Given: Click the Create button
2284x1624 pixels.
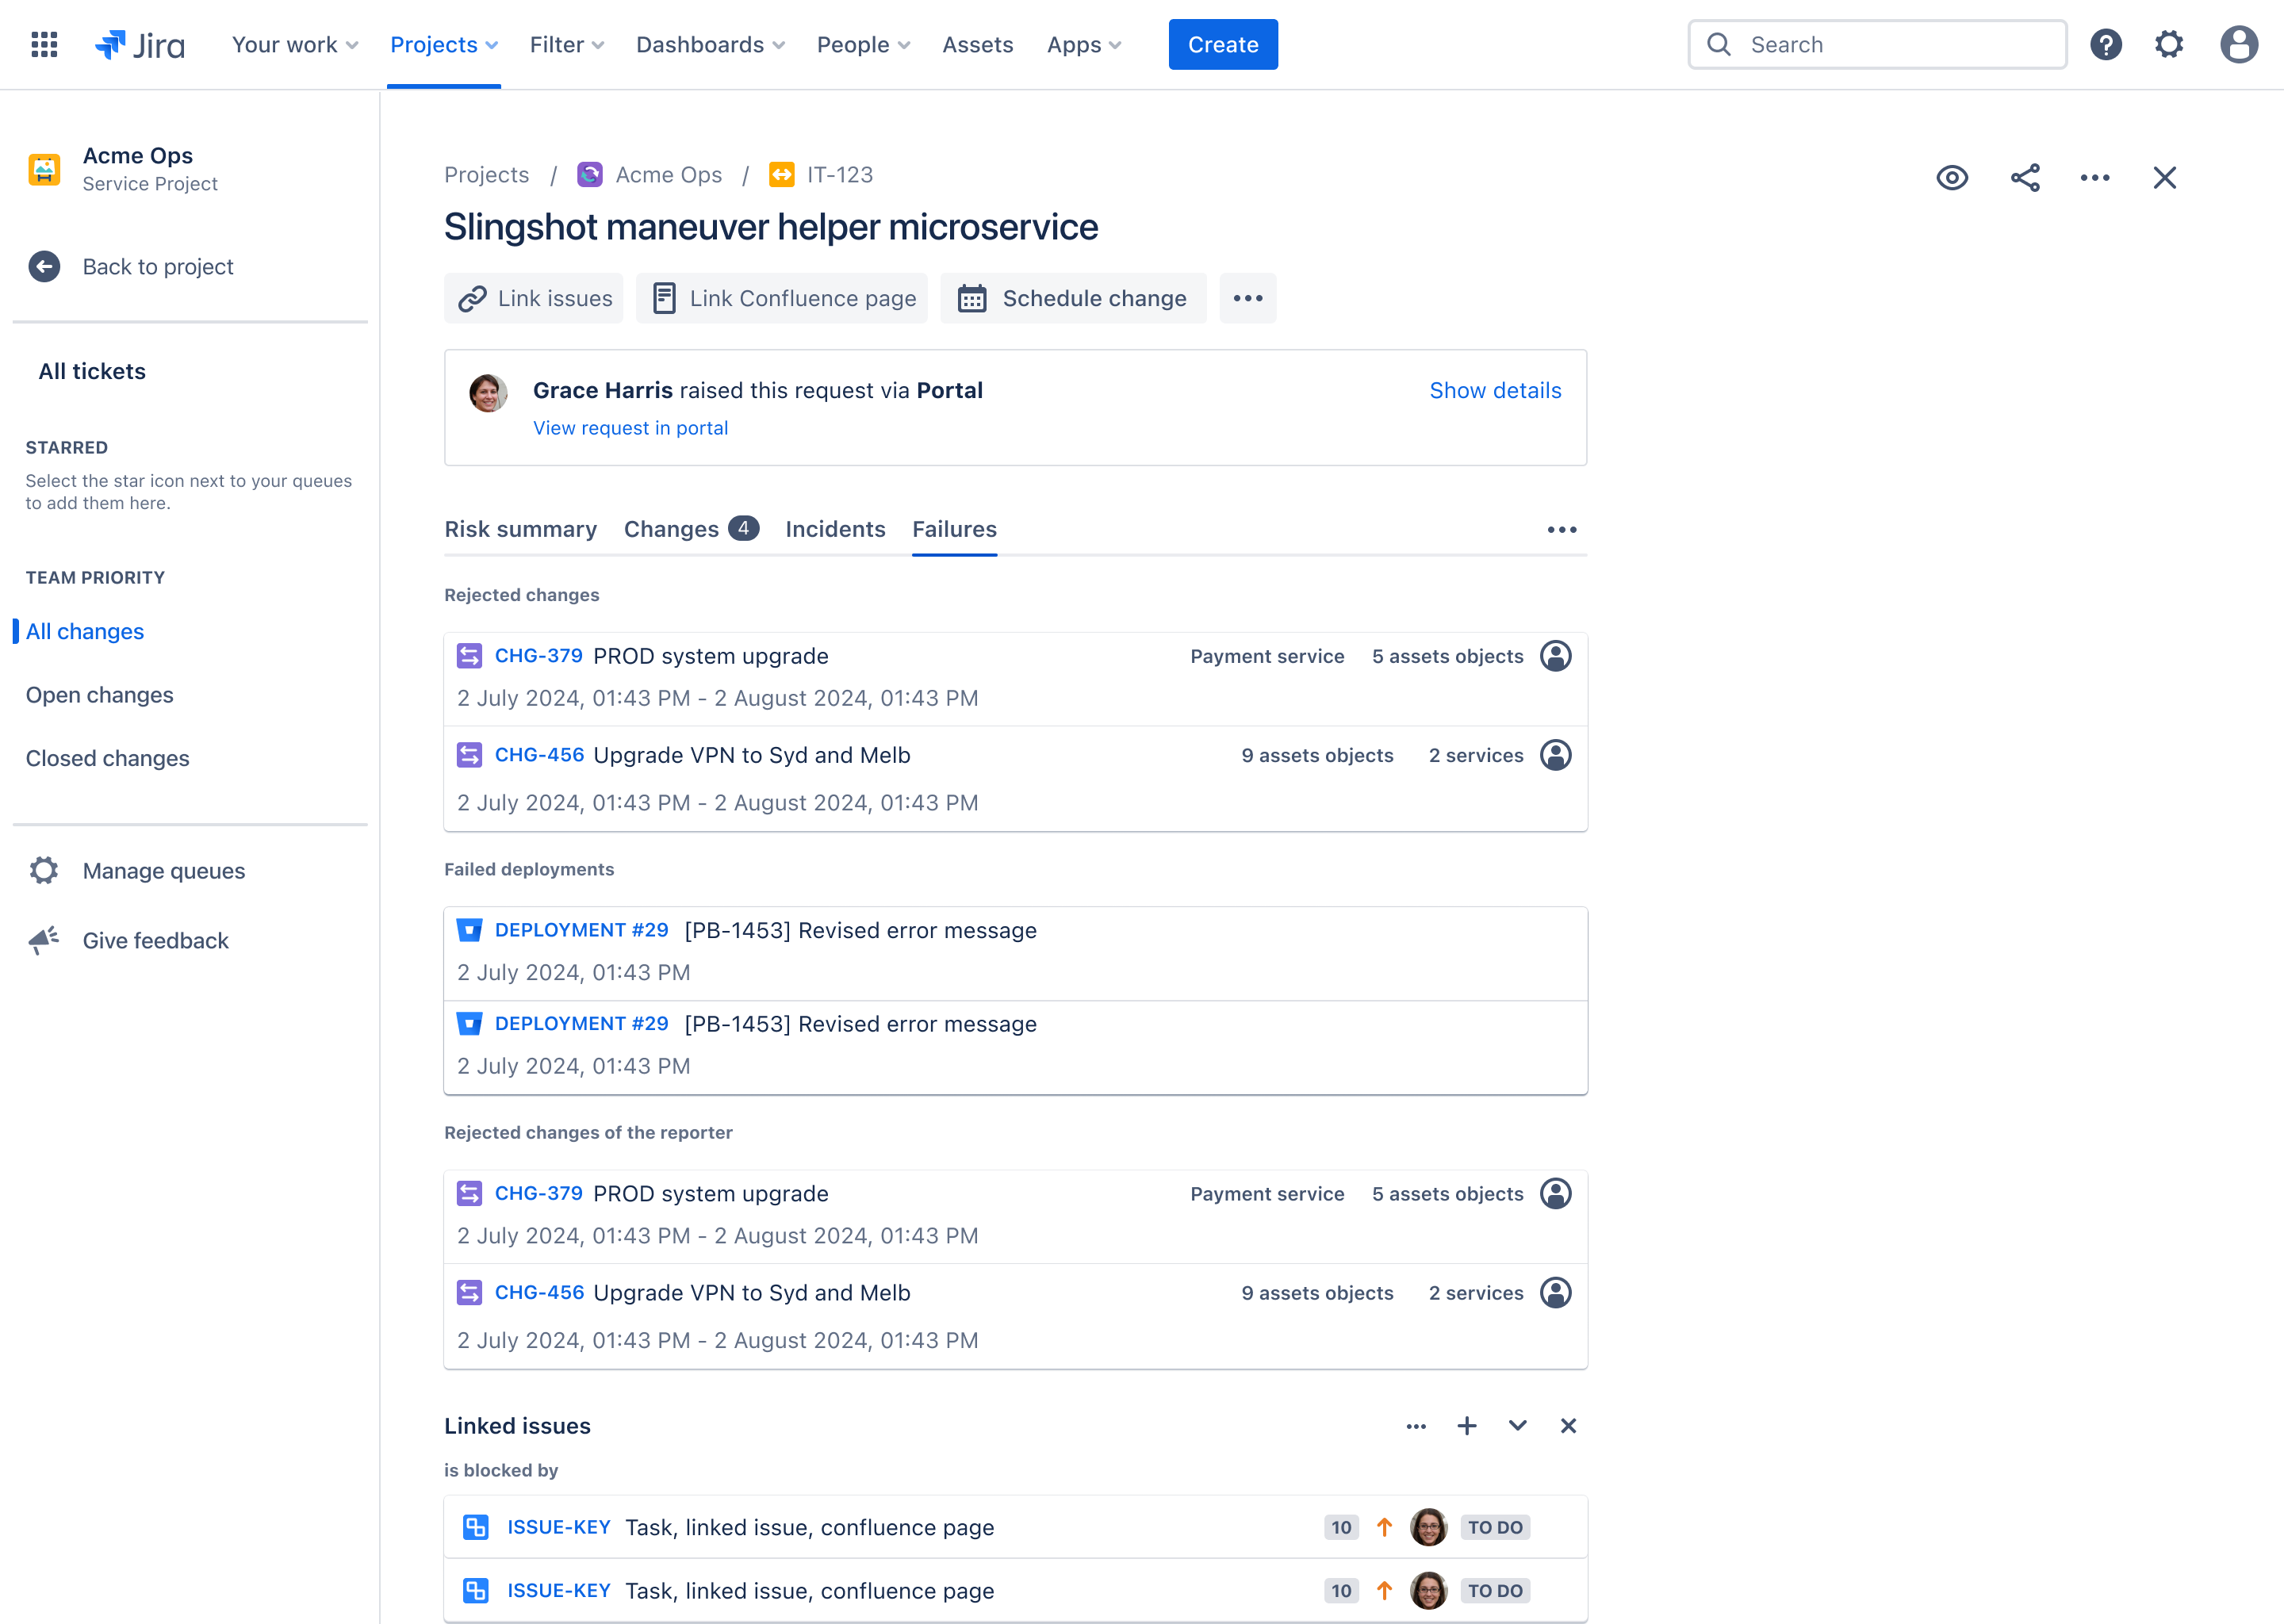Looking at the screenshot, I should pyautogui.click(x=1222, y=44).
